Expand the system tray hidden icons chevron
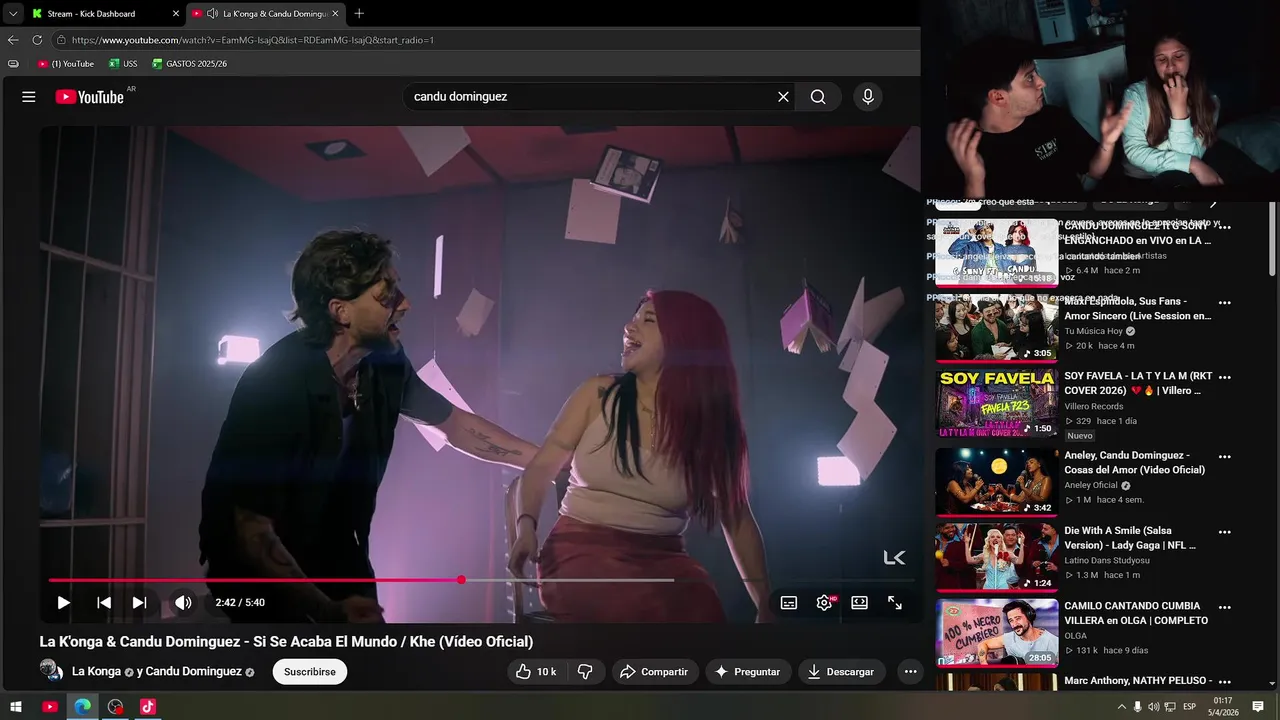The width and height of the screenshot is (1280, 720). 1121,707
